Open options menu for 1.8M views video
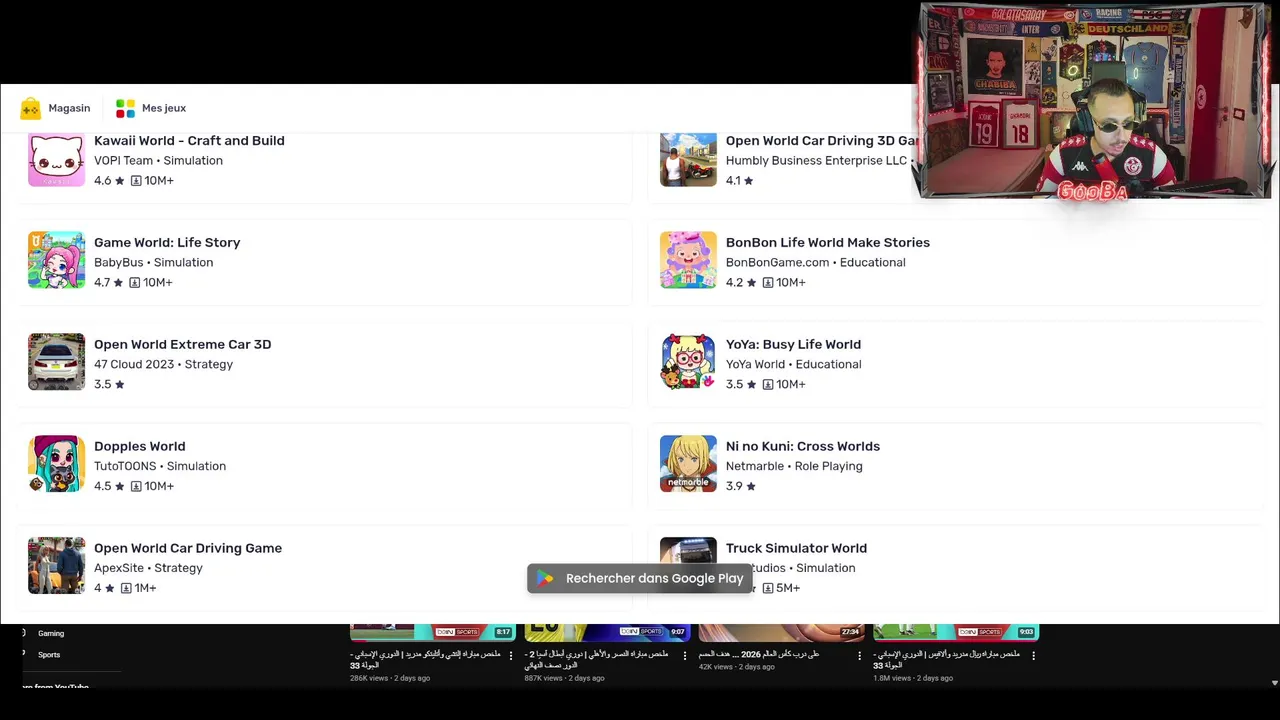 (x=1033, y=656)
